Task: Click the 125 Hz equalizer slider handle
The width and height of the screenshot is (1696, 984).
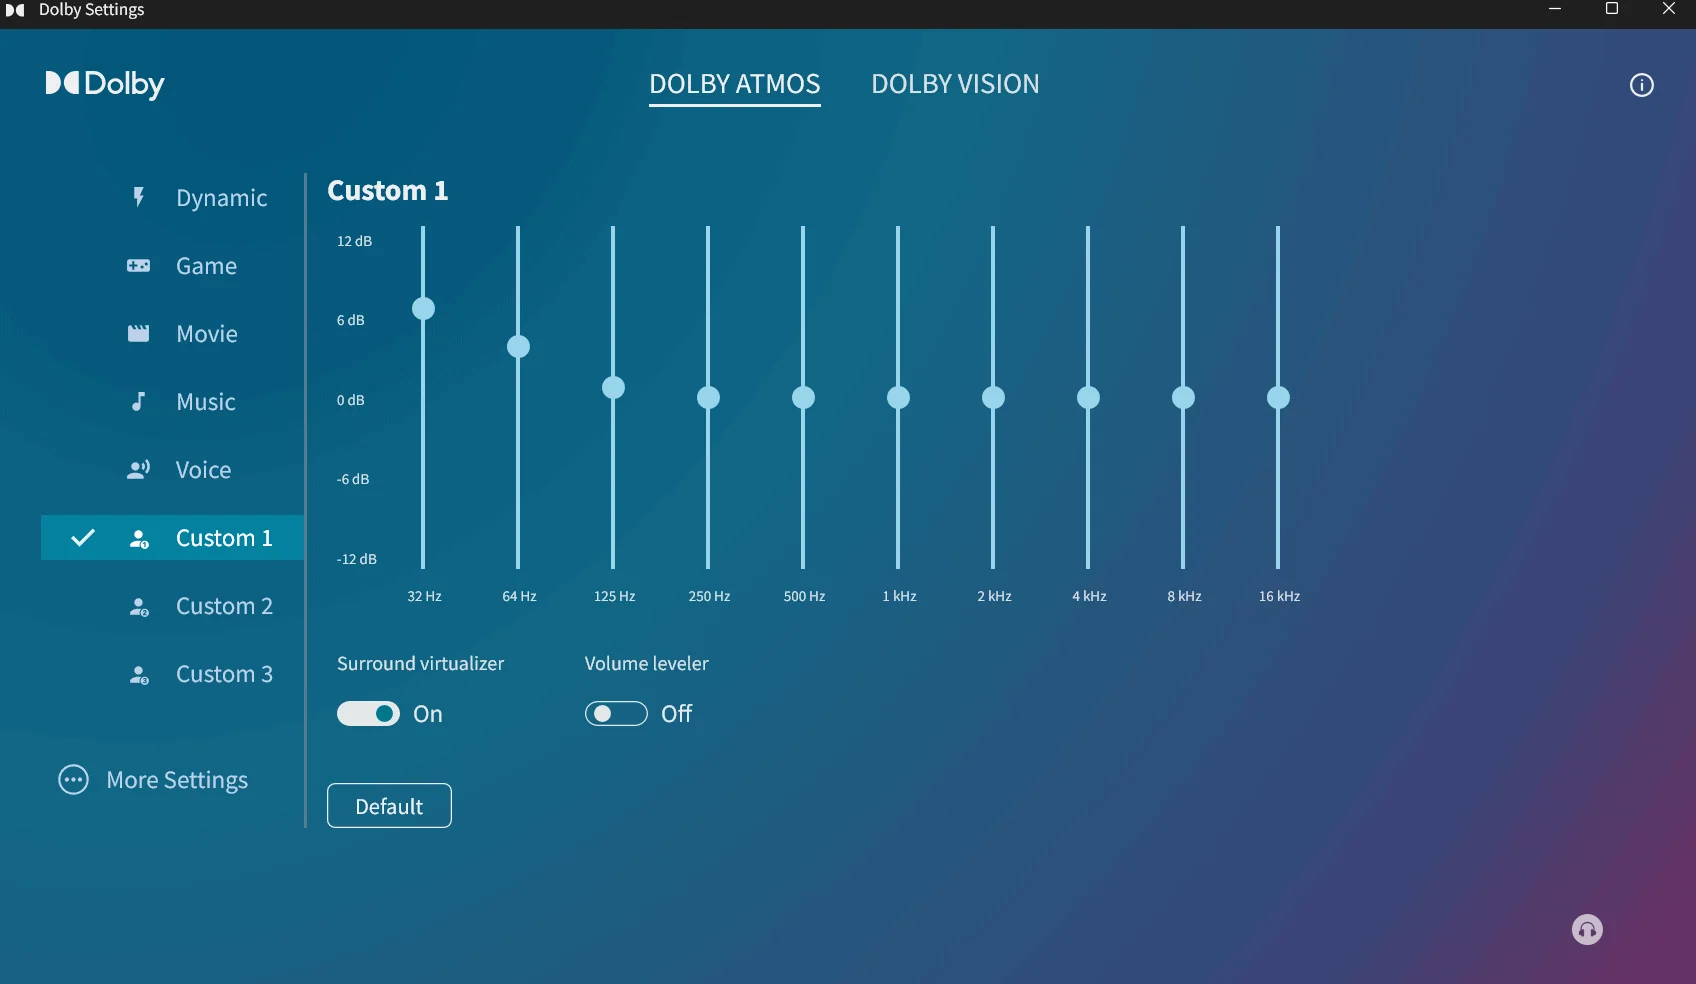Action: point(613,388)
